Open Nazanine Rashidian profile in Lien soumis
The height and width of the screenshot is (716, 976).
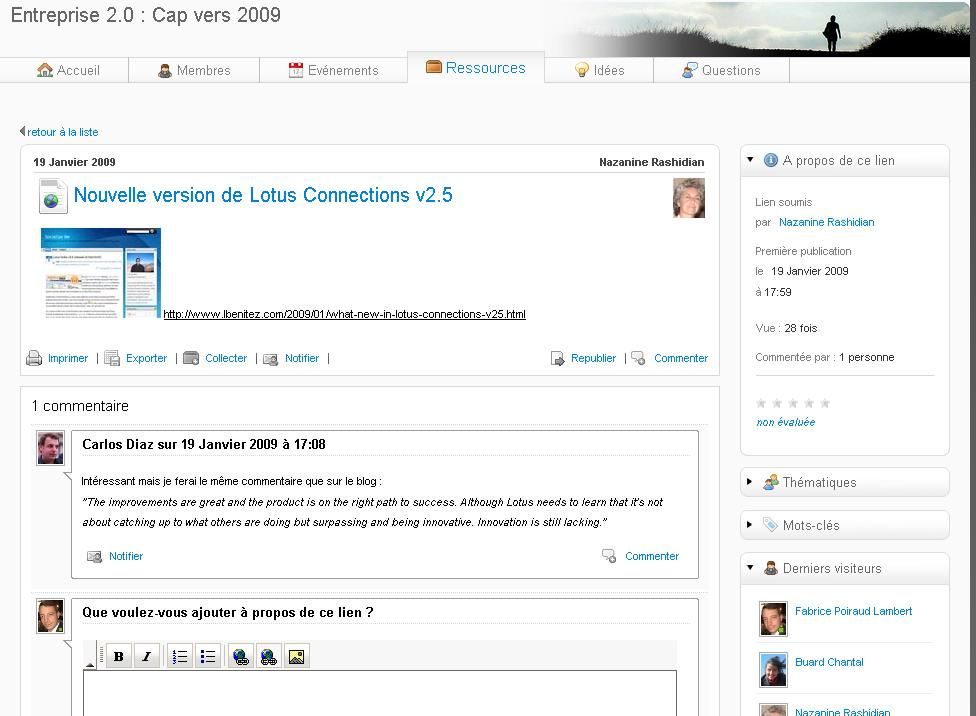coord(827,222)
